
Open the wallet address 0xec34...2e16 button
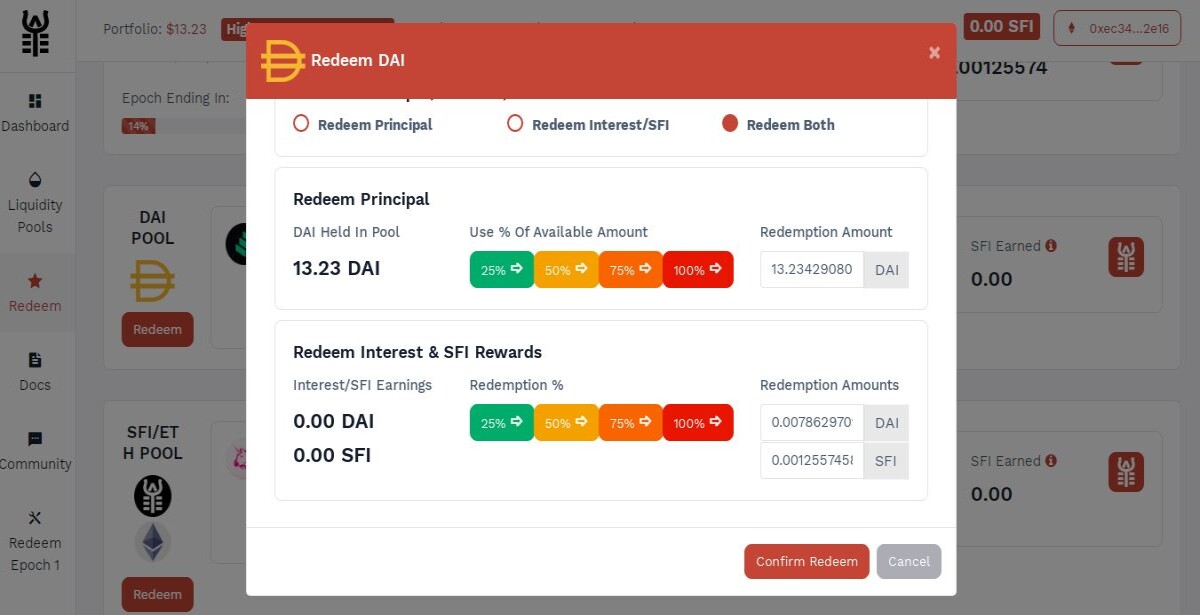click(x=1117, y=29)
